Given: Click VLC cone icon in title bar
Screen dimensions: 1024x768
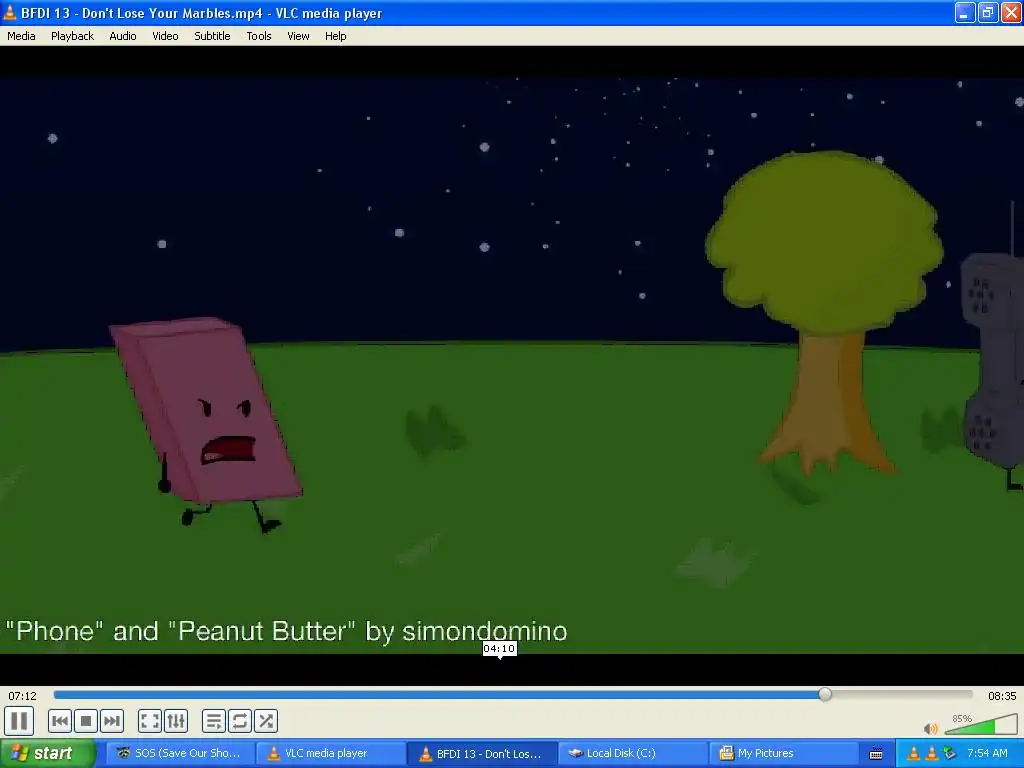Looking at the screenshot, I should tap(10, 12).
